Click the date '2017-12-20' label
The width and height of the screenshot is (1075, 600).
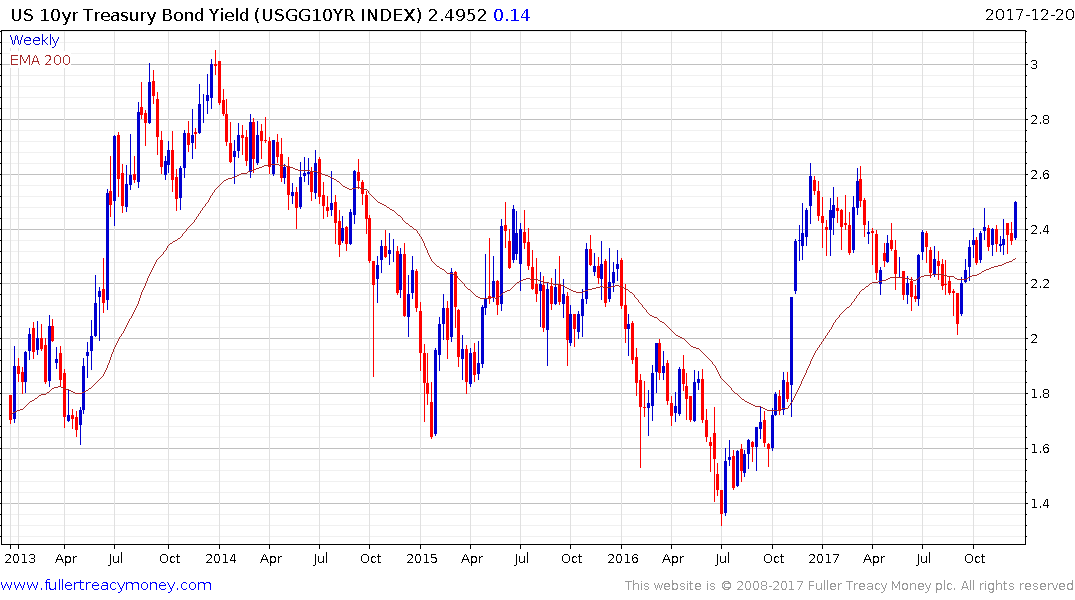(x=1029, y=15)
